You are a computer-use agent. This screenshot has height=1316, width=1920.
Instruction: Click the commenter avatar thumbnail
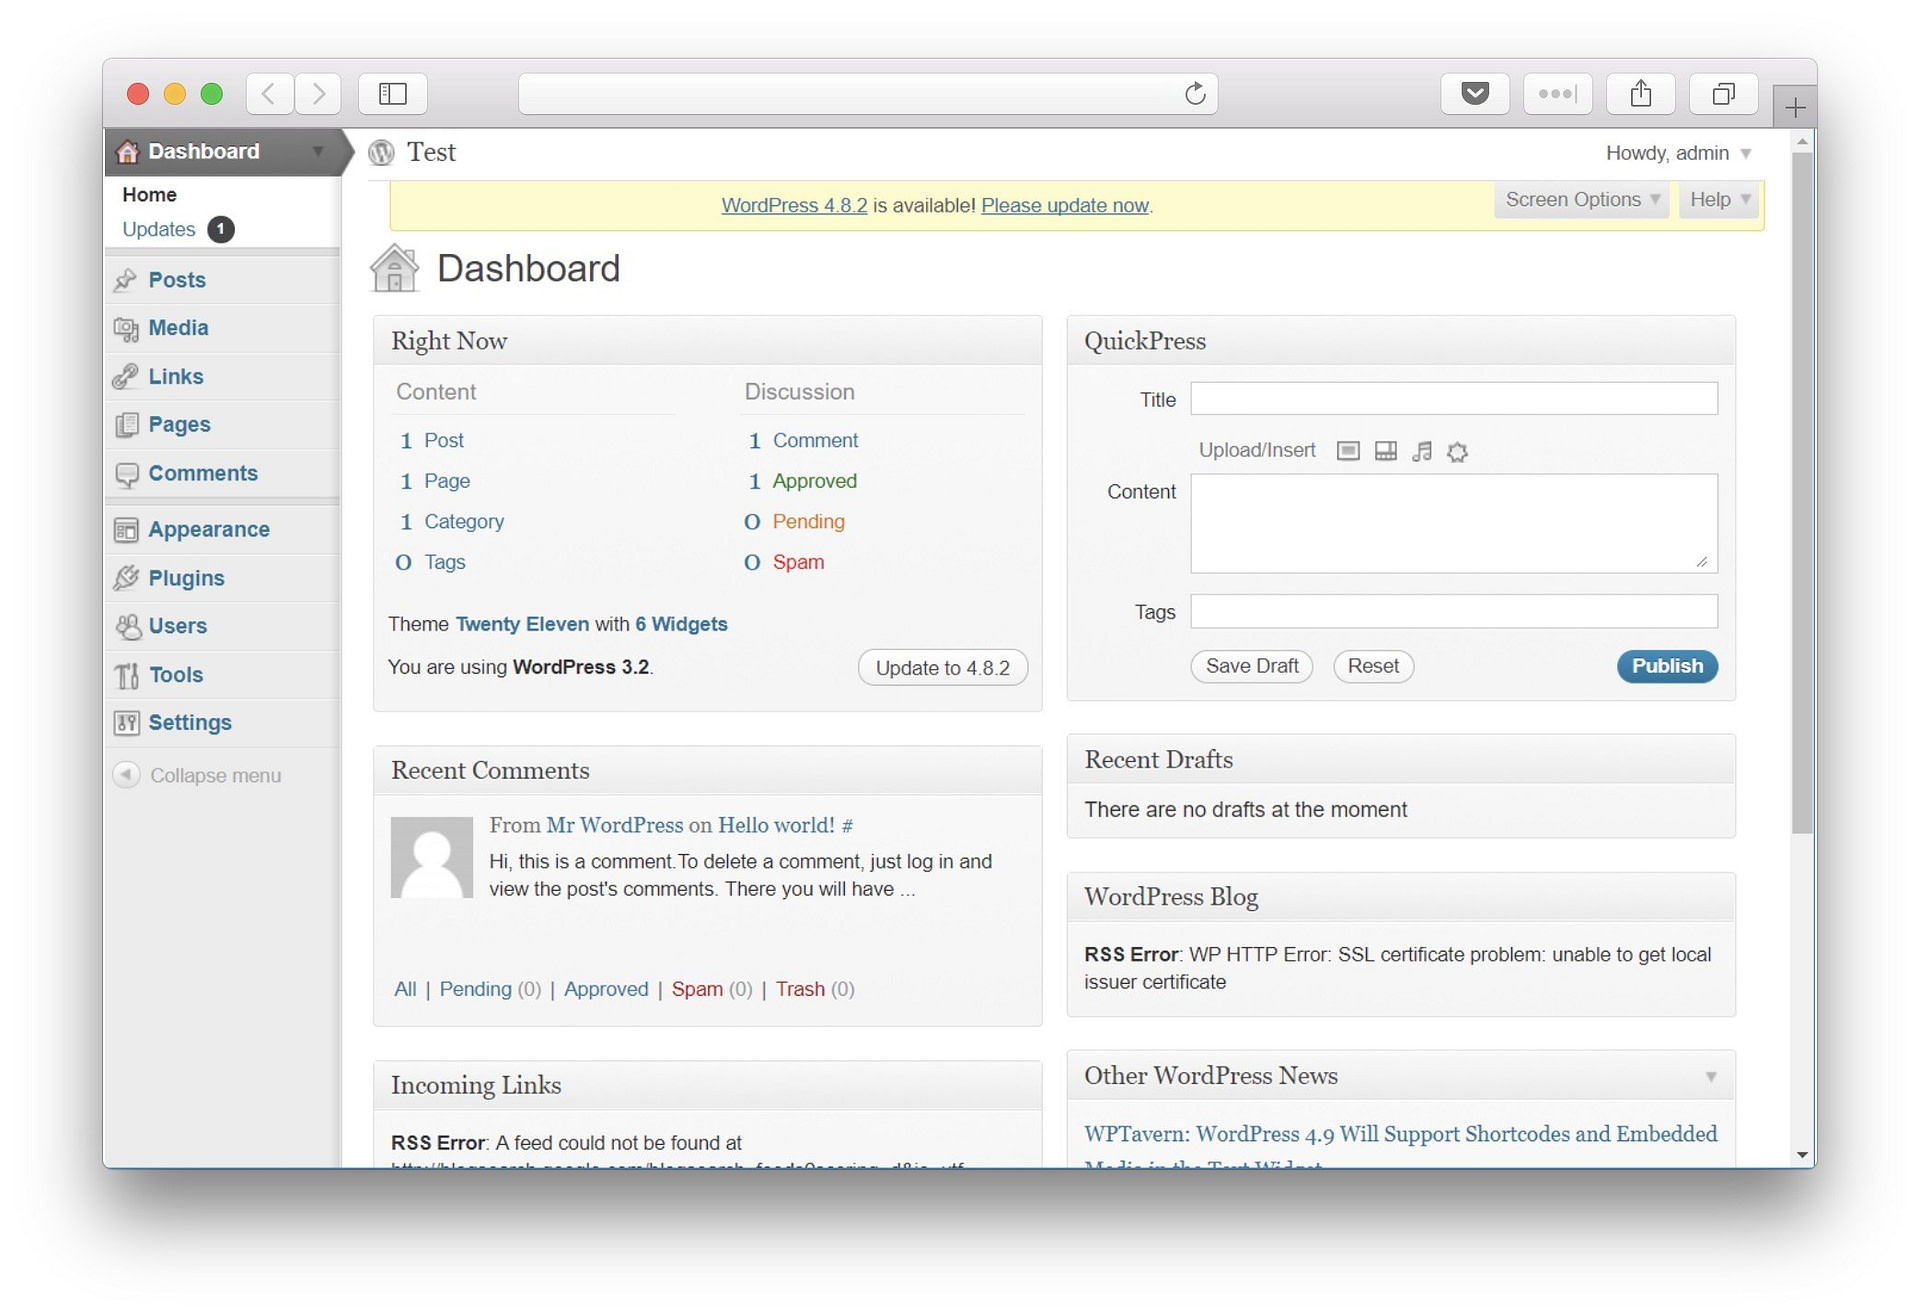pos(432,858)
